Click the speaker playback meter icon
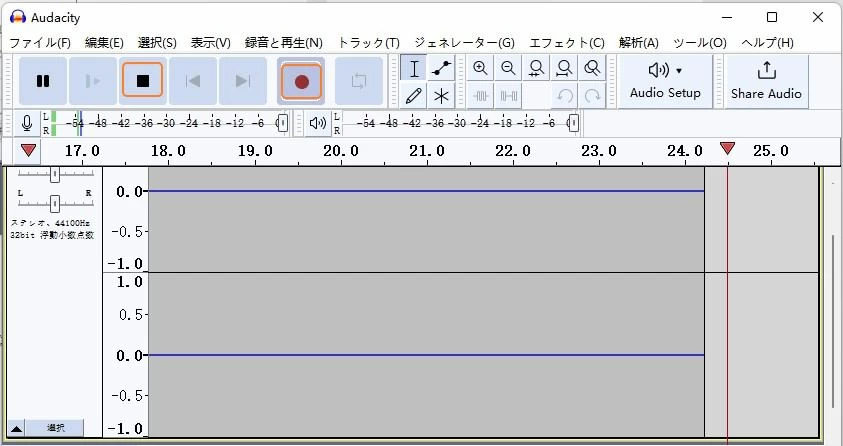 (317, 123)
